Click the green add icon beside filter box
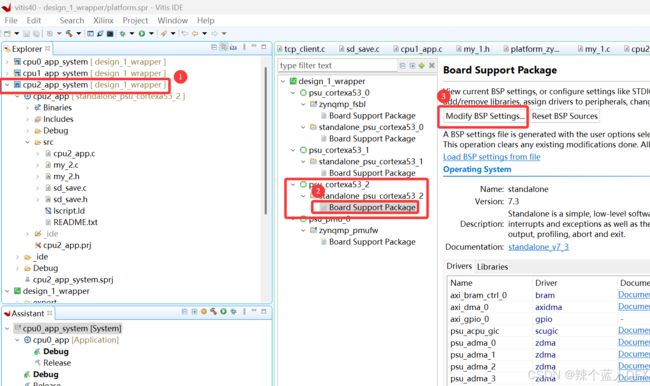This screenshot has height=386, width=650. (x=422, y=66)
